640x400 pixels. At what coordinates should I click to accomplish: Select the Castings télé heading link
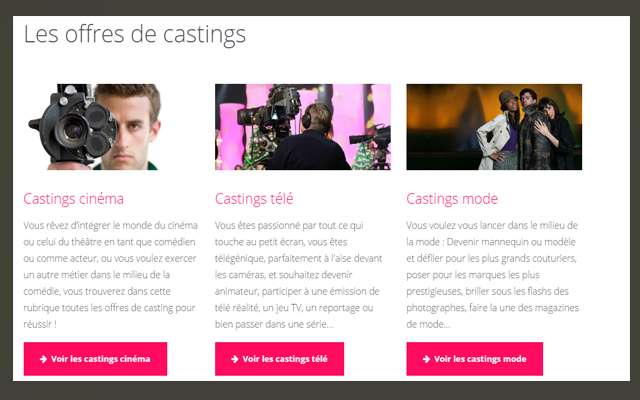click(254, 199)
